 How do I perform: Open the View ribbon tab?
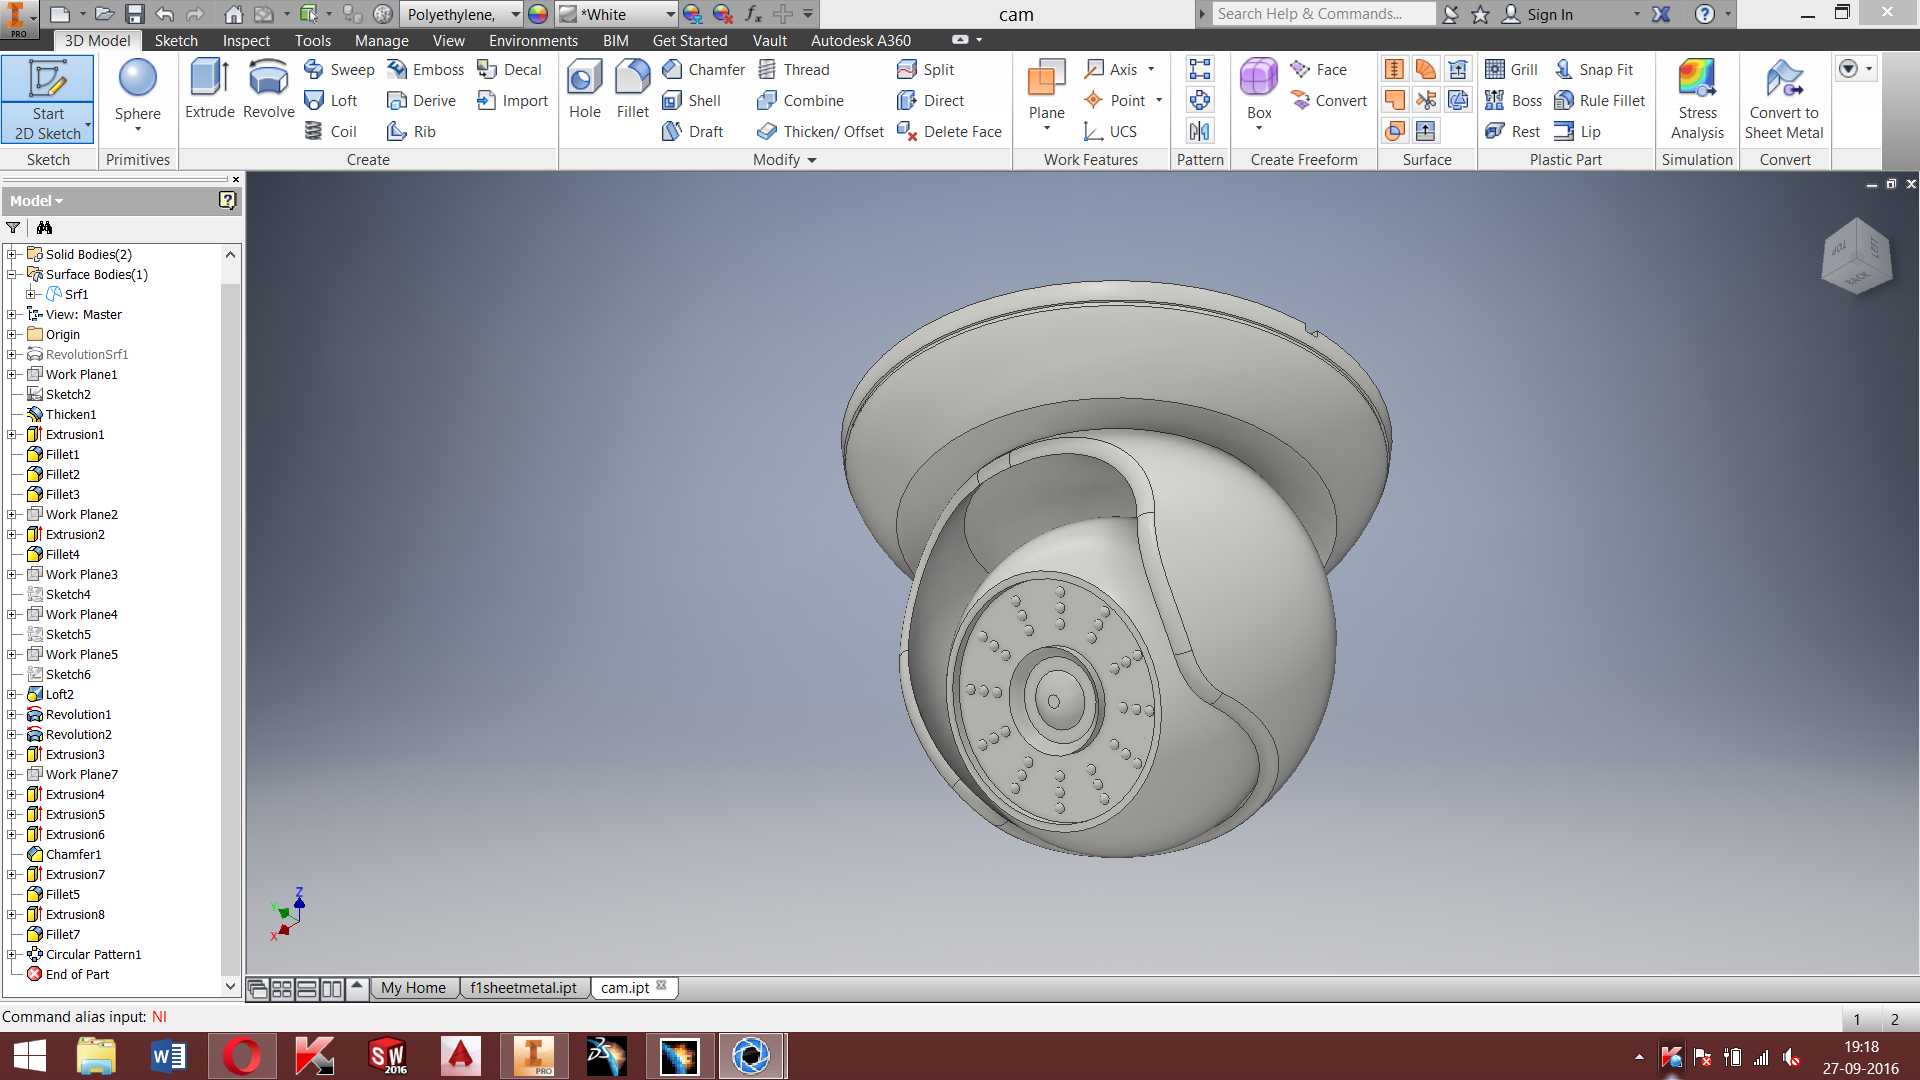click(x=448, y=40)
